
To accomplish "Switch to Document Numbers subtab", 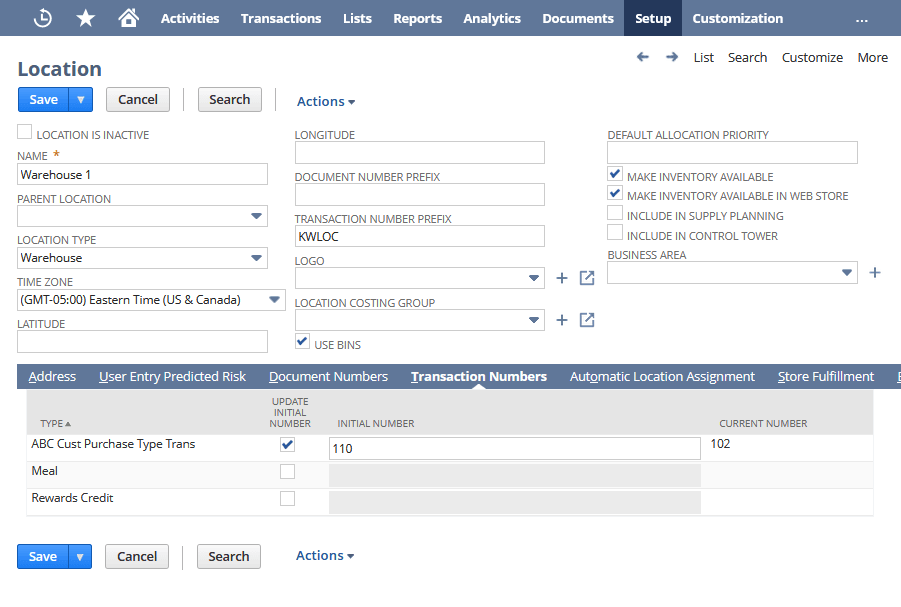I will click(x=328, y=377).
